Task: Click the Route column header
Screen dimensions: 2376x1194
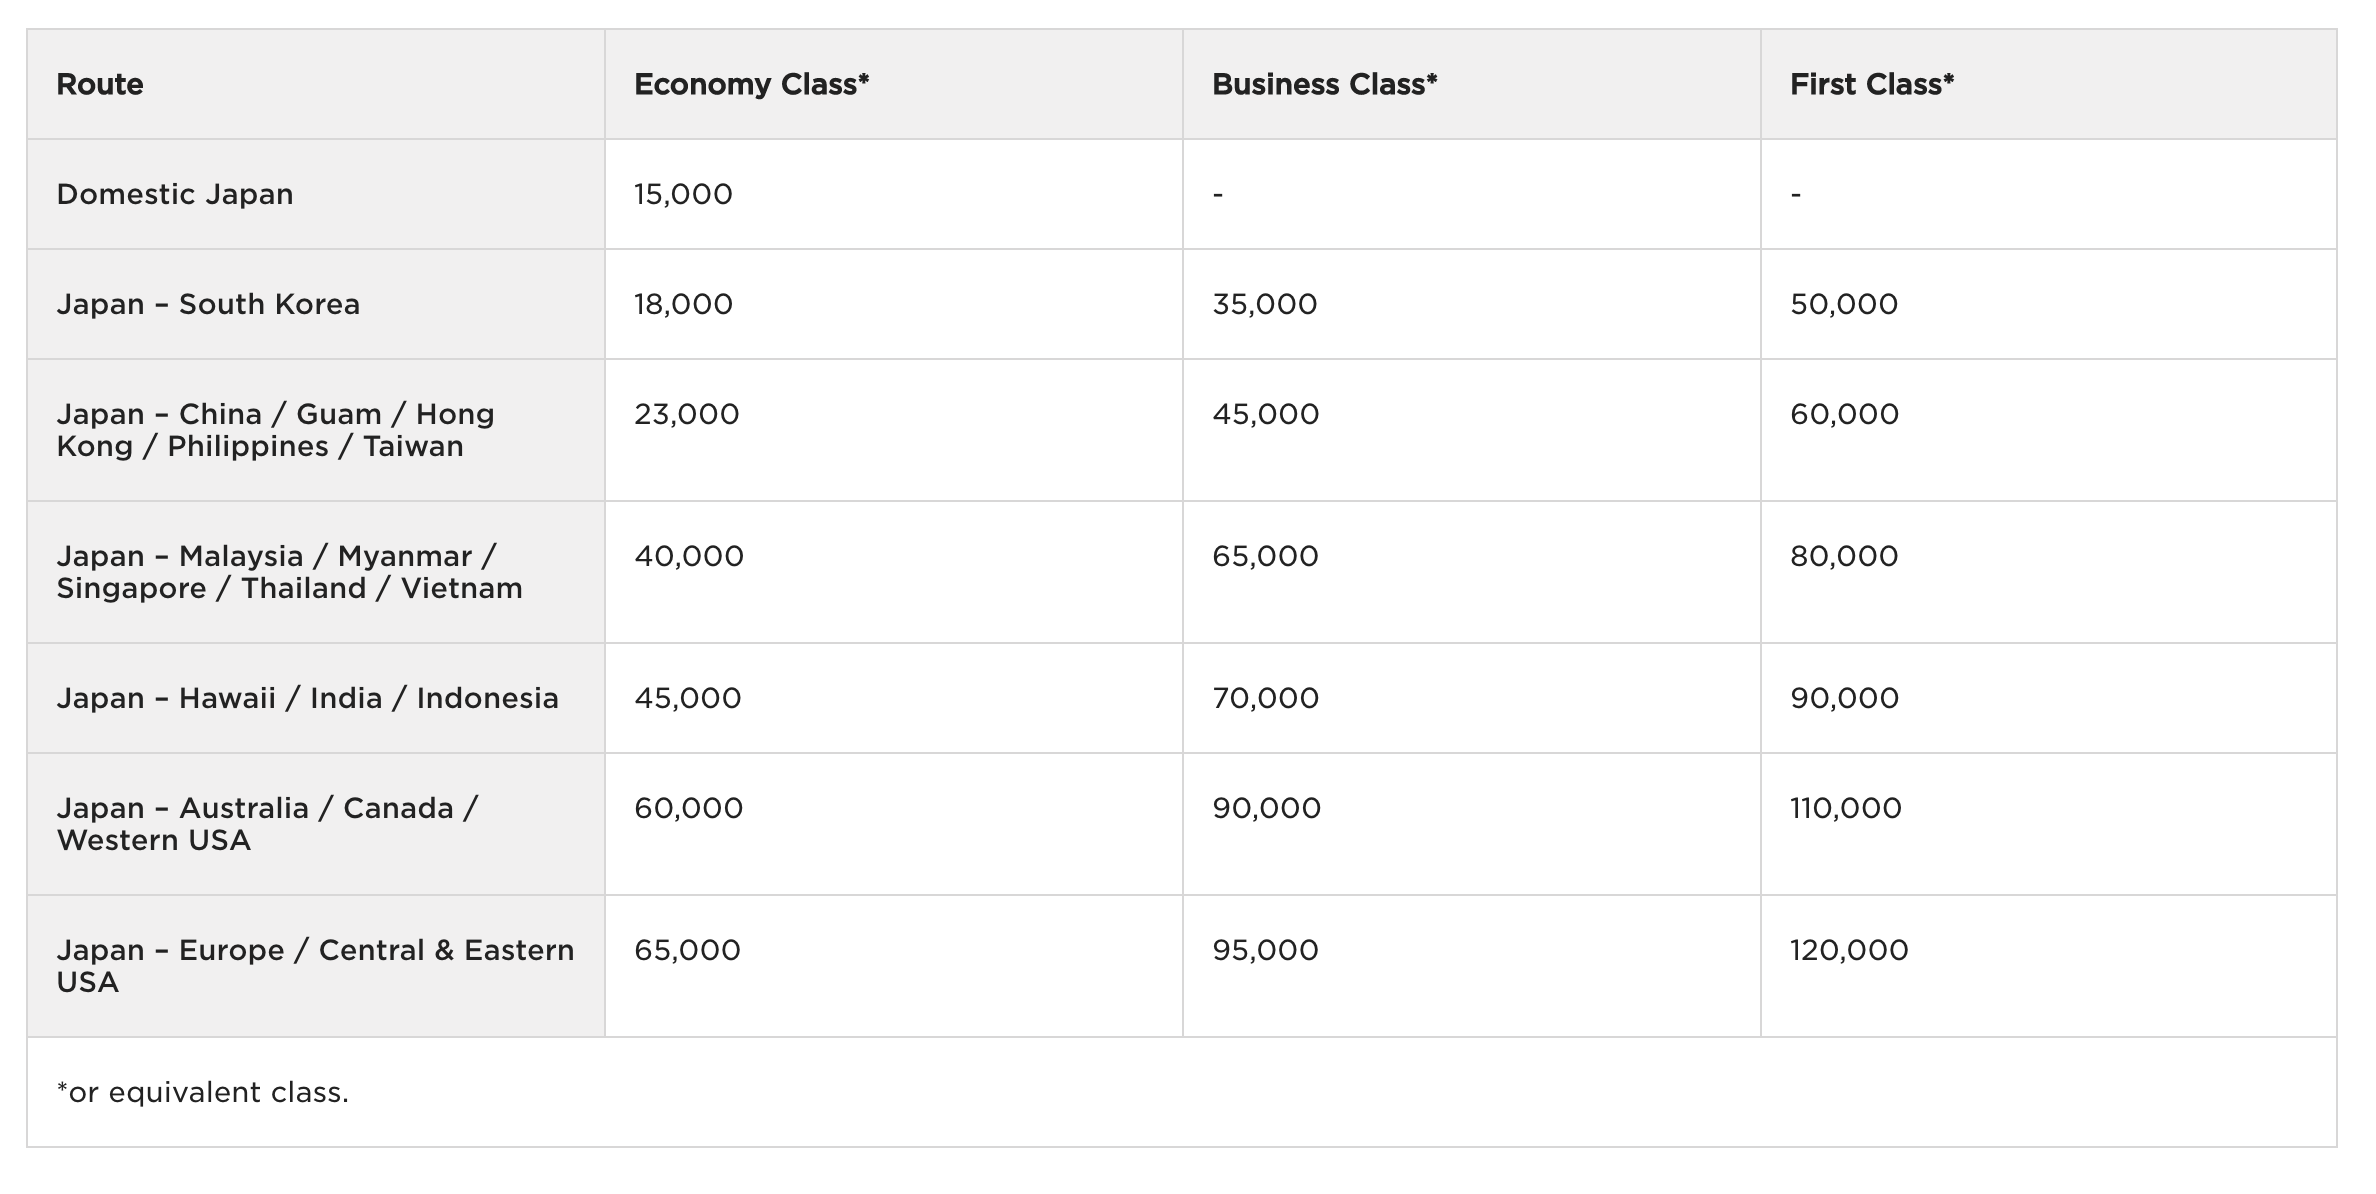Action: pyautogui.click(x=100, y=84)
